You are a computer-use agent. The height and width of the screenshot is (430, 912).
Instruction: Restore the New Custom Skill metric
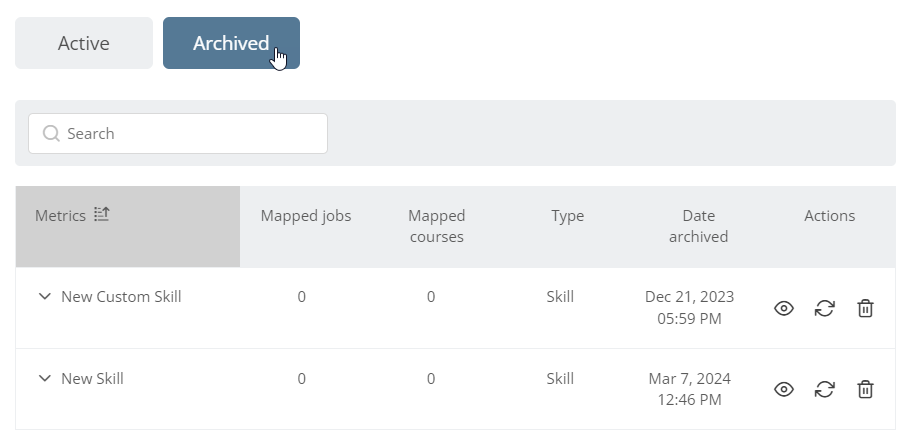point(824,308)
